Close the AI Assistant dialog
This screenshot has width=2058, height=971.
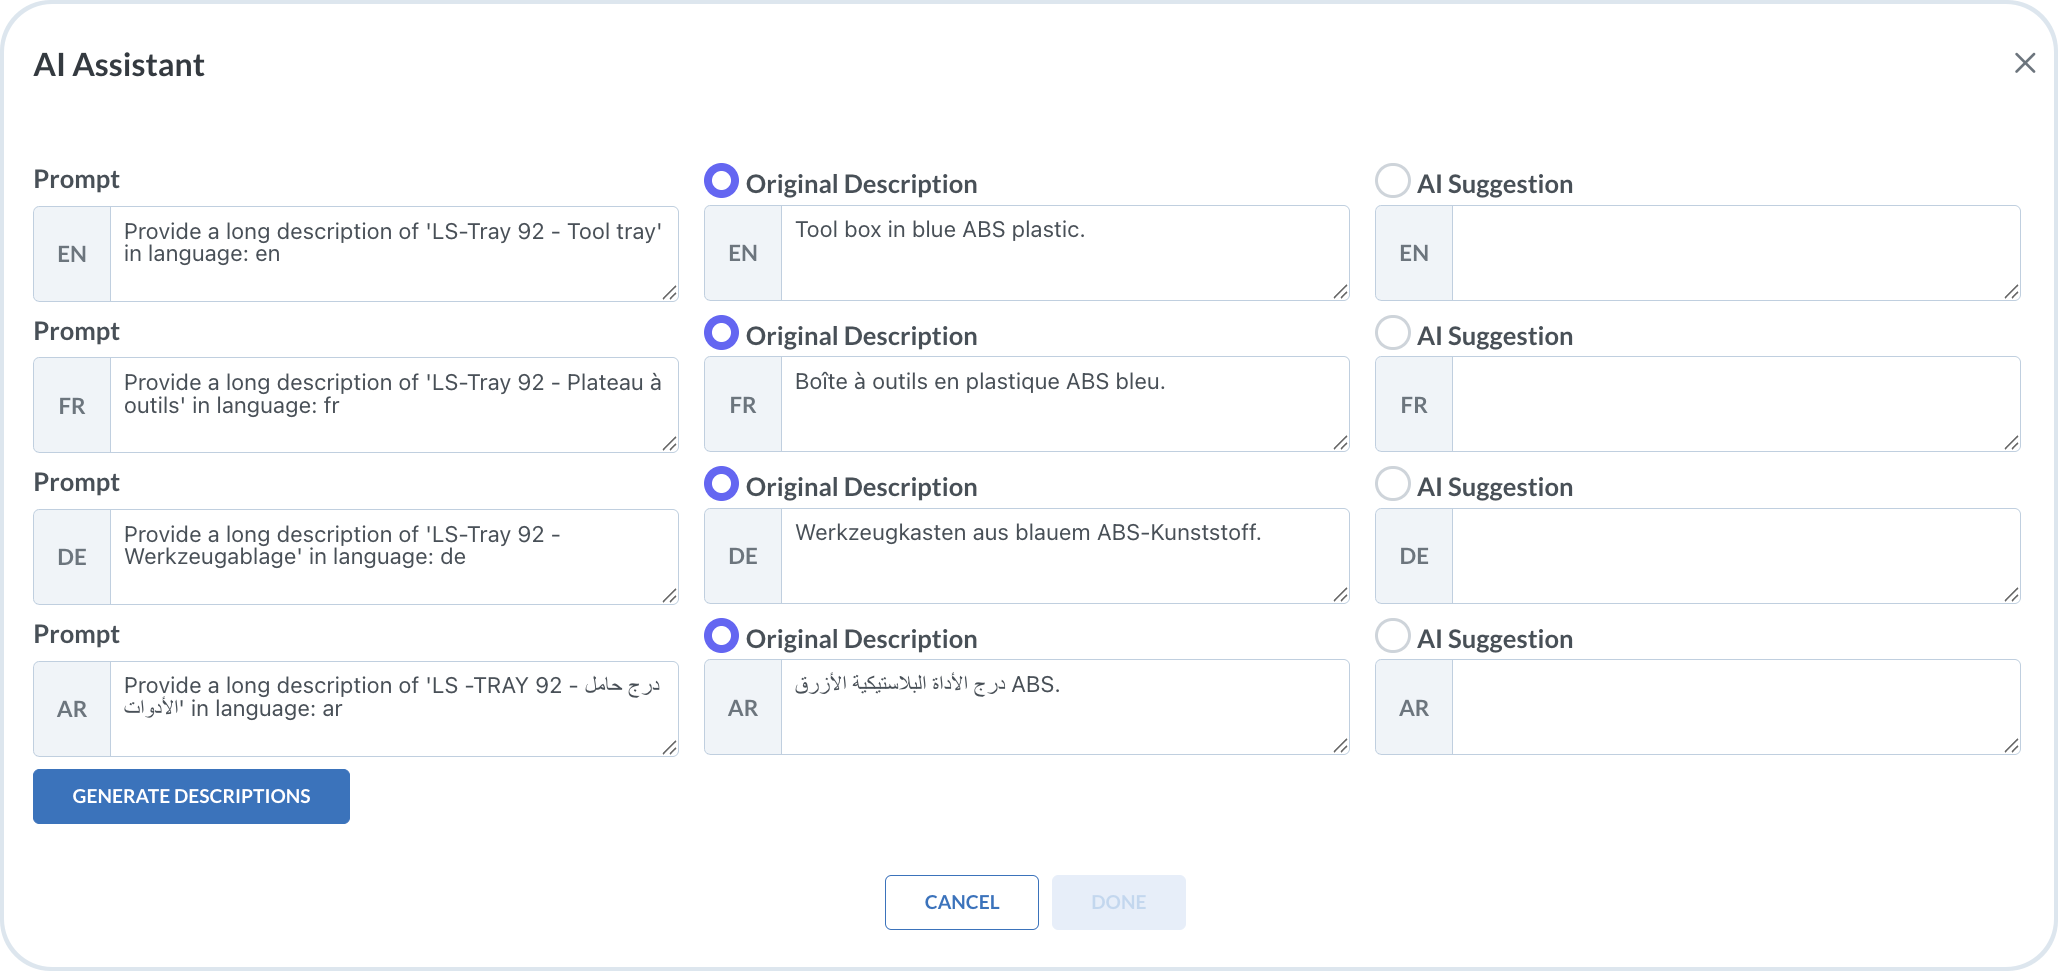2024,64
